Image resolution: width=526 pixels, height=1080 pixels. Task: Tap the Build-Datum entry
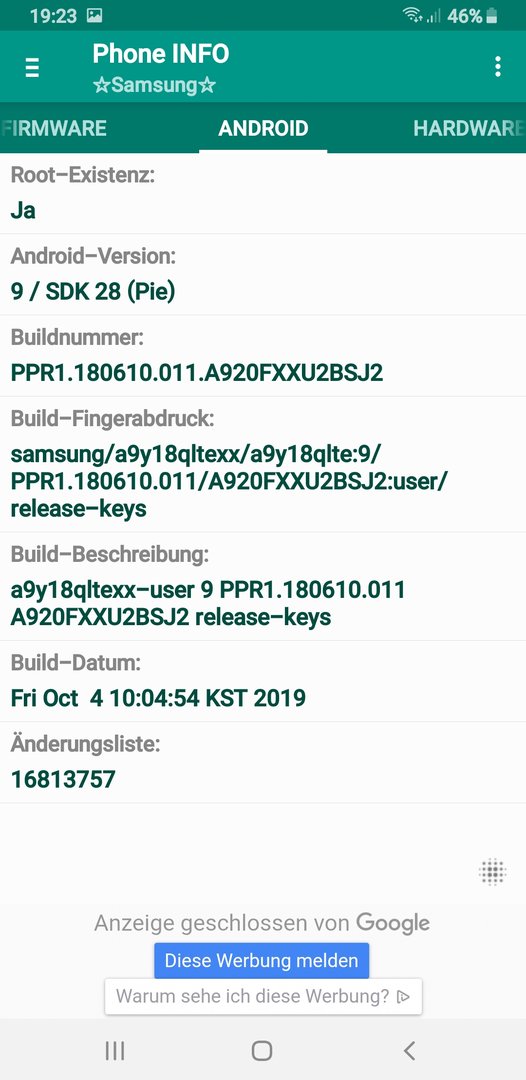coord(263,681)
